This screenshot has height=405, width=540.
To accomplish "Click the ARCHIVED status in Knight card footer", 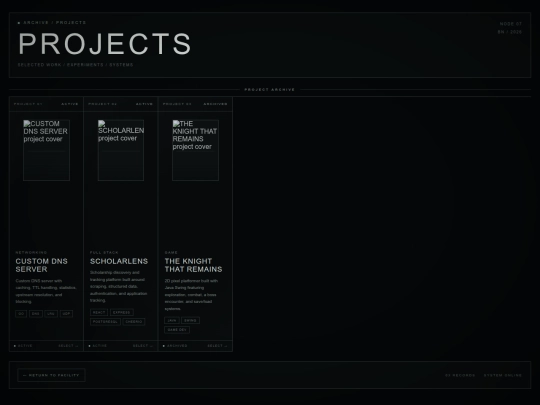I will coord(177,346).
